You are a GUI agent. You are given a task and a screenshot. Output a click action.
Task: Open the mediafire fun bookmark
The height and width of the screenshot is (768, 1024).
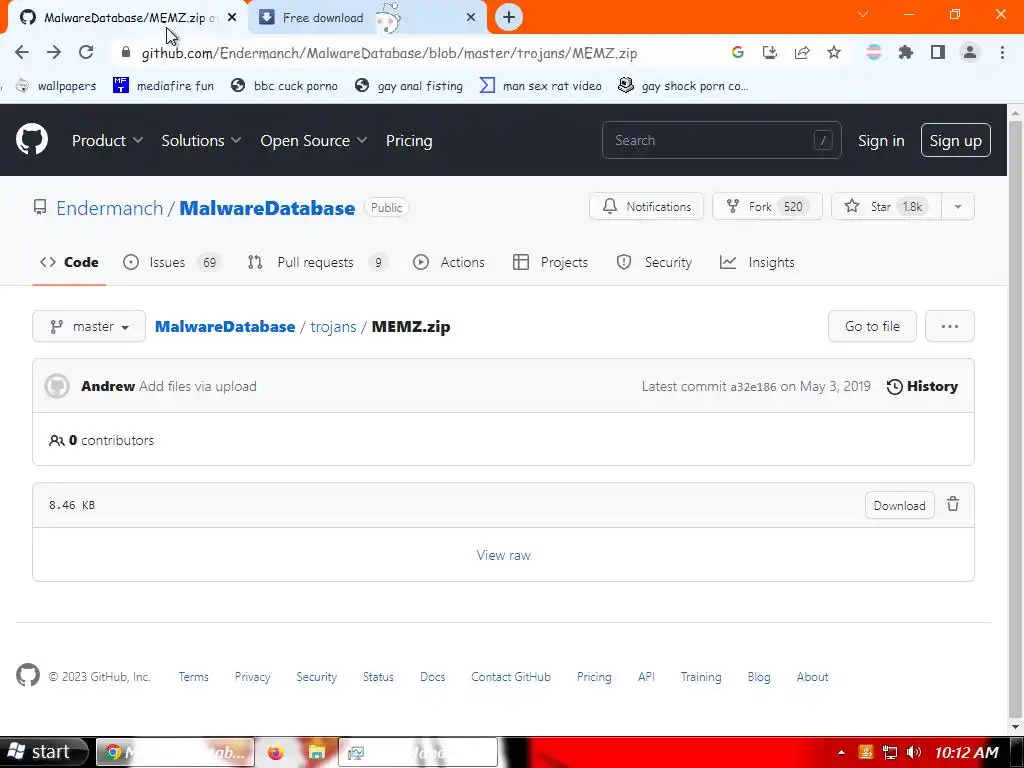point(163,86)
